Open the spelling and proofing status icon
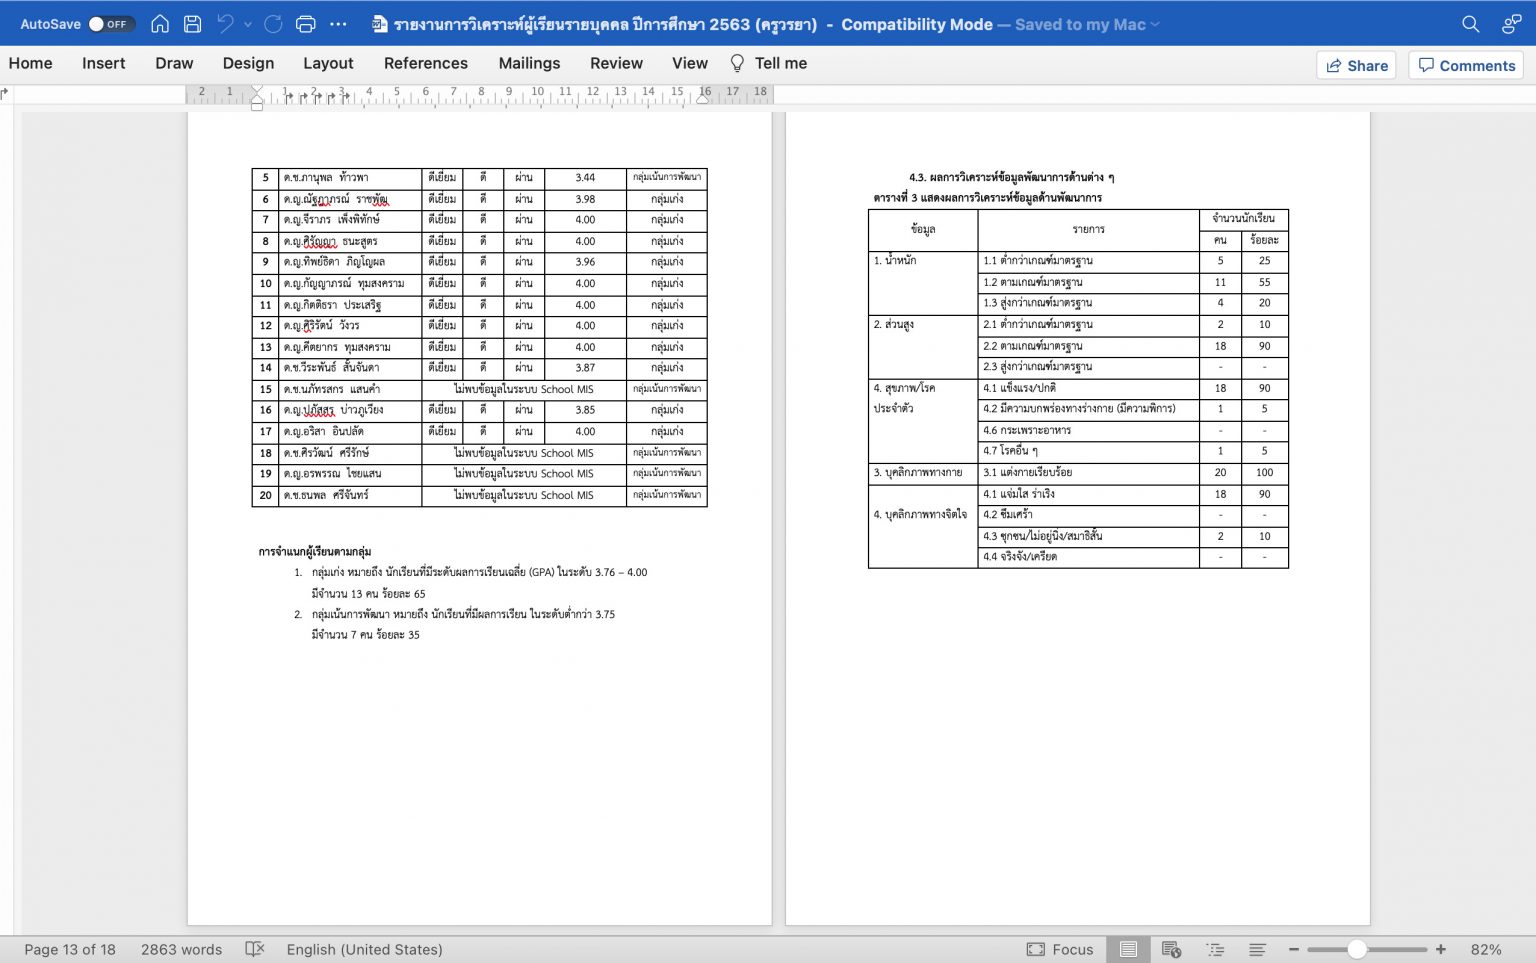The width and height of the screenshot is (1536, 963). tap(255, 949)
